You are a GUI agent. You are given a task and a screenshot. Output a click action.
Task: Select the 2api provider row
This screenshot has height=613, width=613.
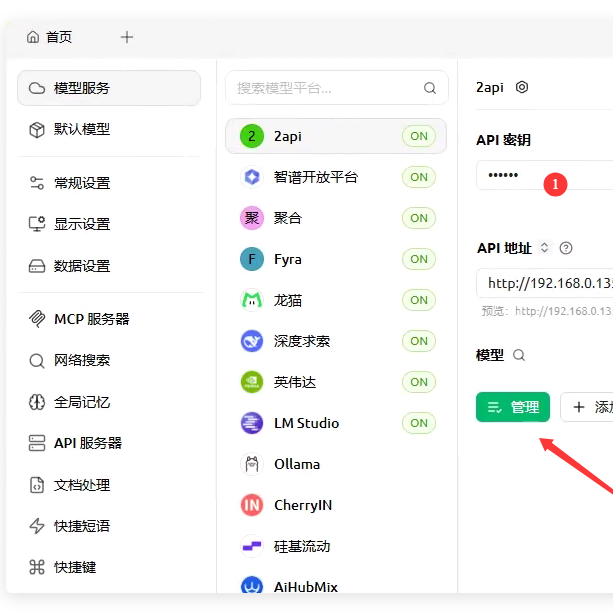(x=336, y=136)
